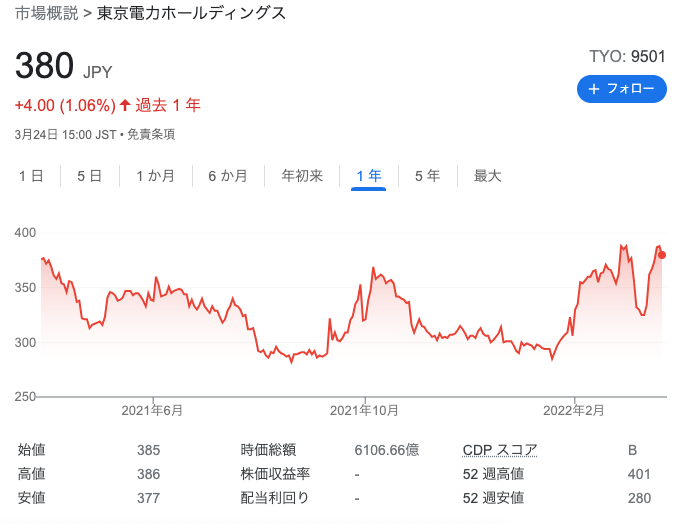Click the 52 週安値 value 280
The image size is (686, 524).
(x=639, y=498)
